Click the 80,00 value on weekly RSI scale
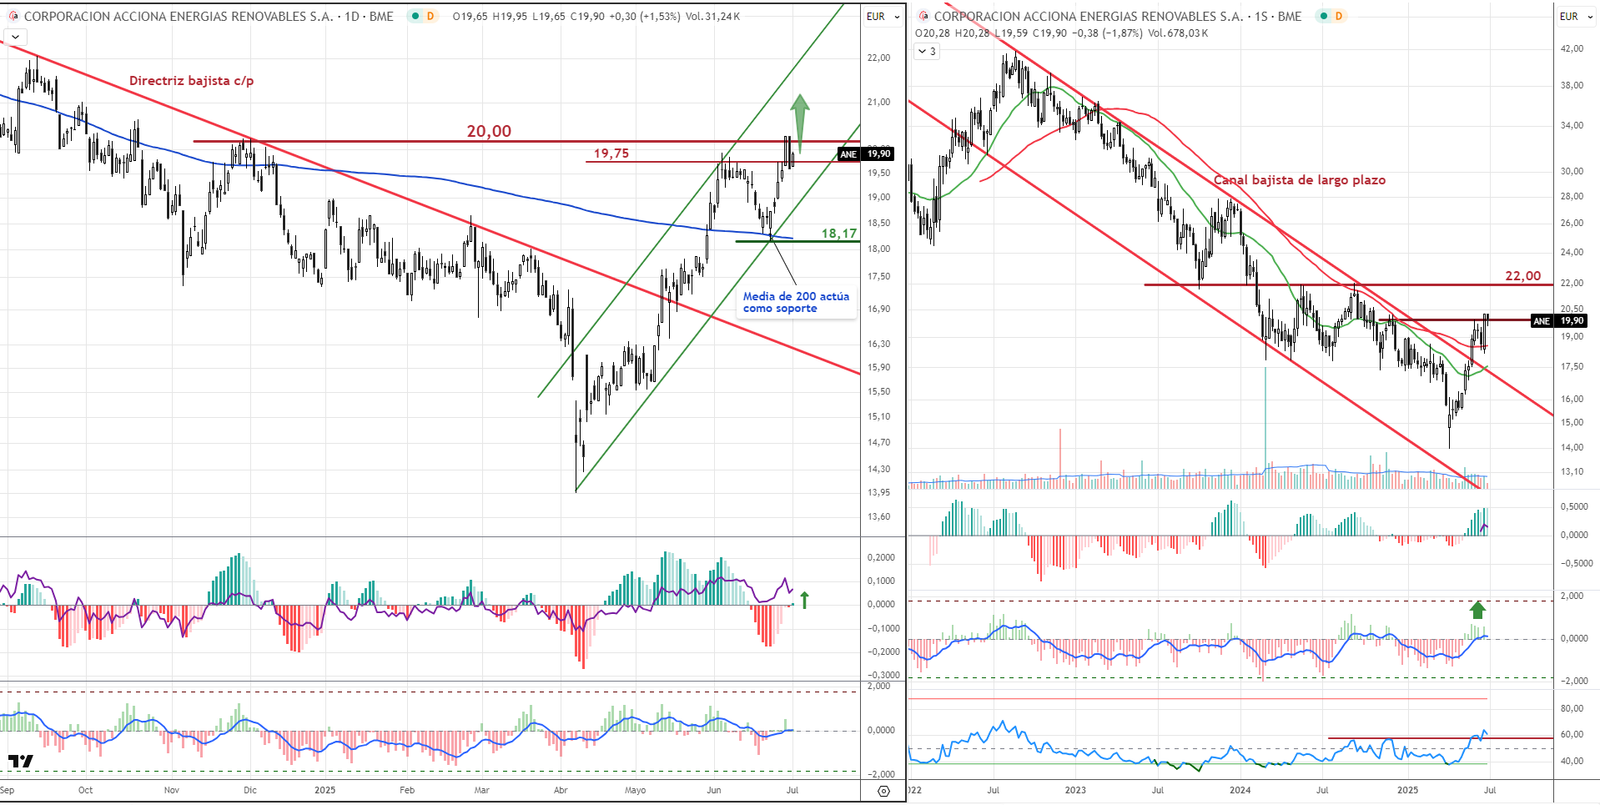This screenshot has width=1600, height=805. (x=1572, y=709)
